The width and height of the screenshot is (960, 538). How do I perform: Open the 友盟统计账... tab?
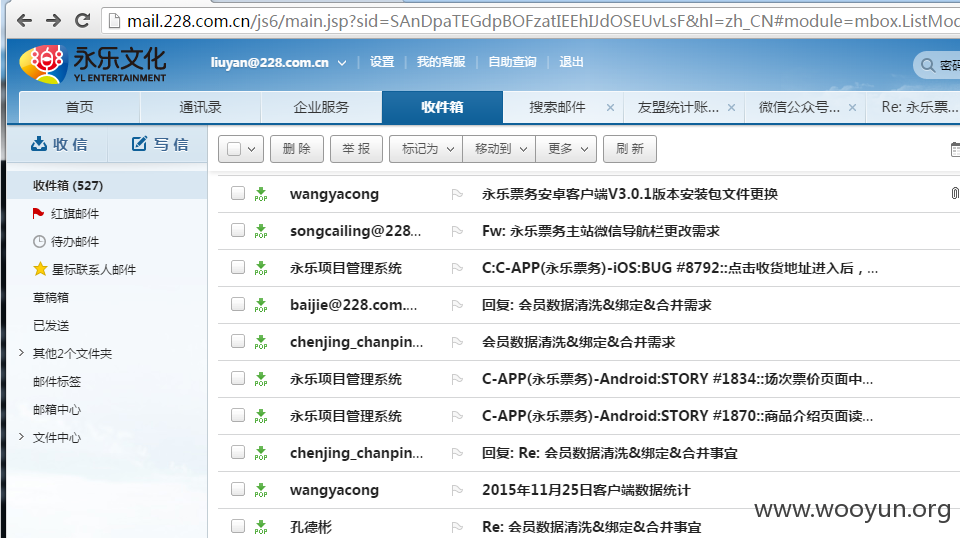(x=678, y=107)
